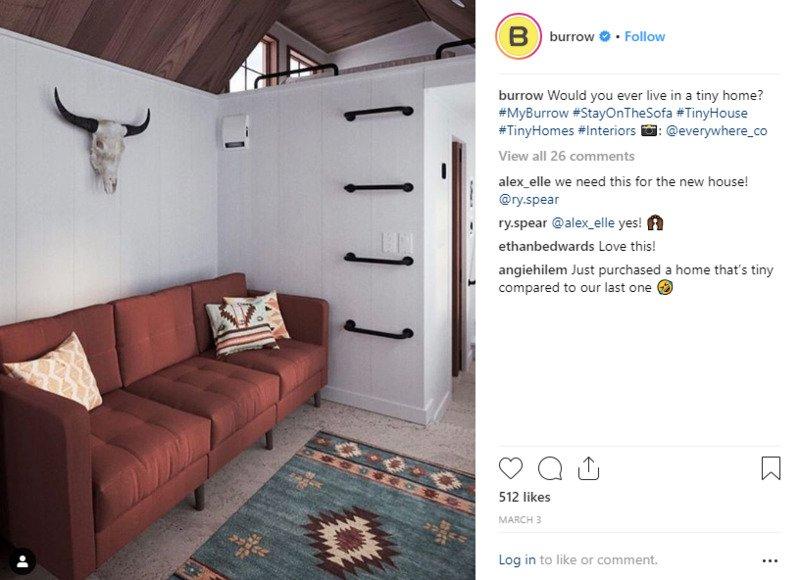The image size is (800, 580).
Task: Open the @ry.spear mention in comment
Action: click(x=529, y=199)
